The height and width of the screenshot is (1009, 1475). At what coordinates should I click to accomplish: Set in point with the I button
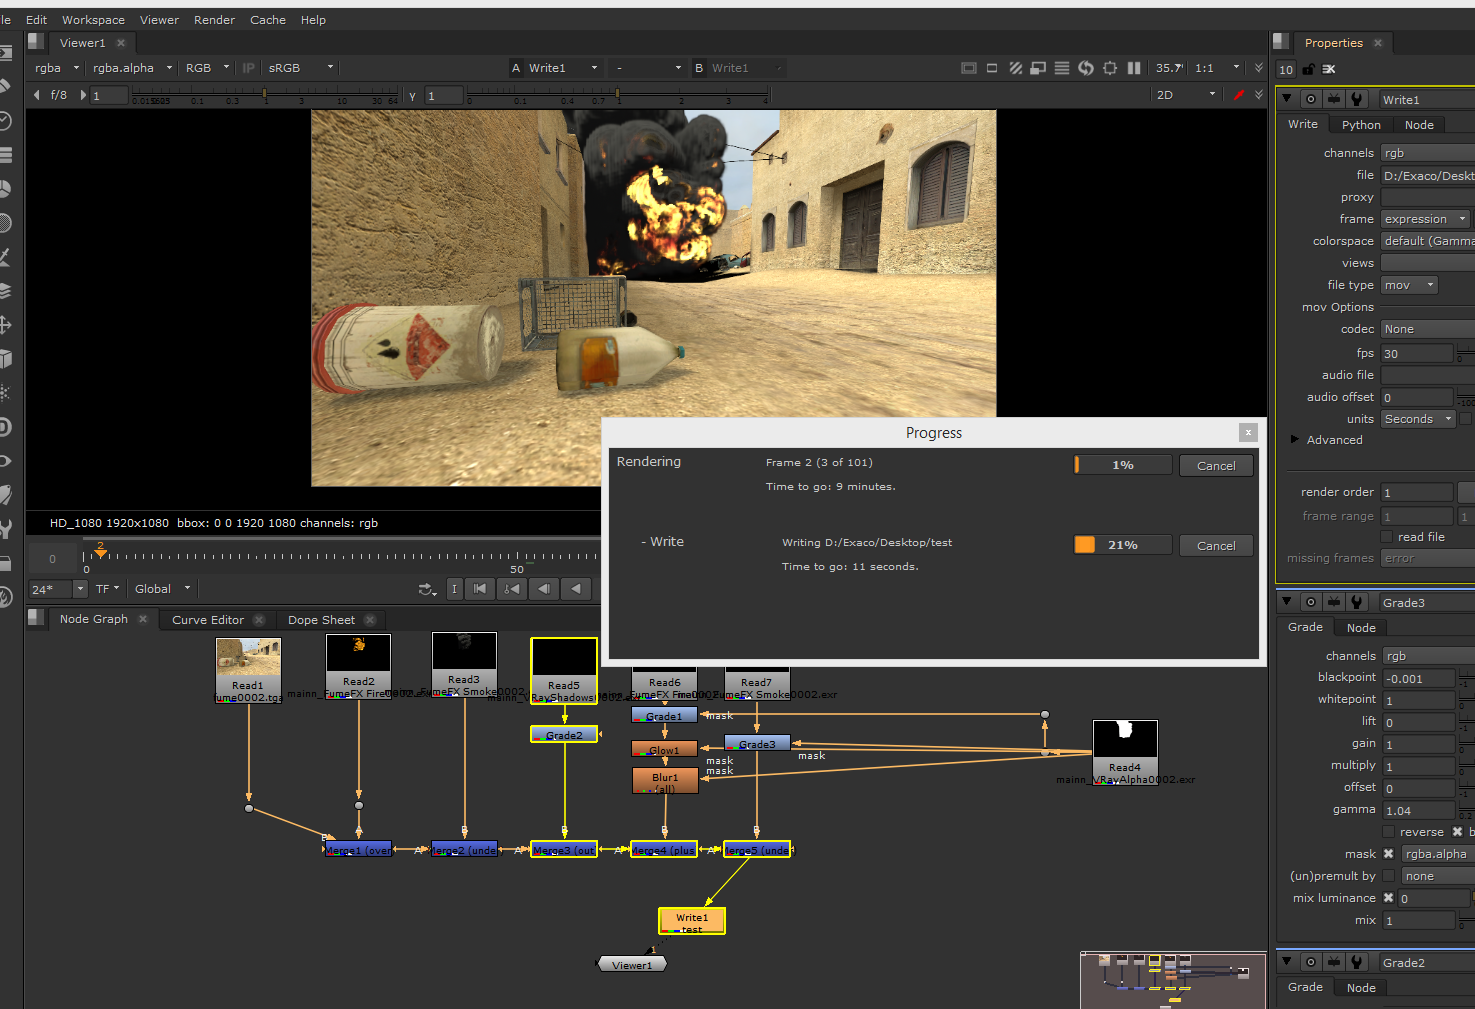454,589
